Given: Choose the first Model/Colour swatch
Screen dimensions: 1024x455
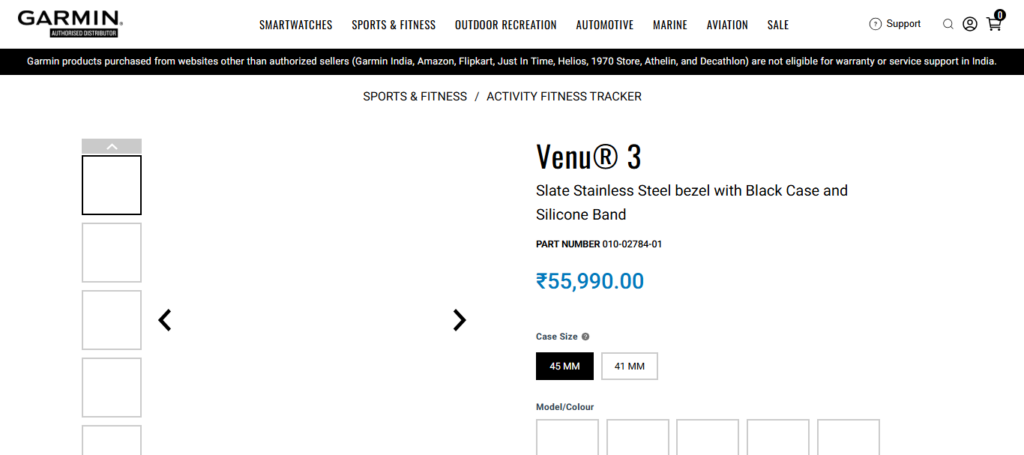Looking at the screenshot, I should pos(567,438).
